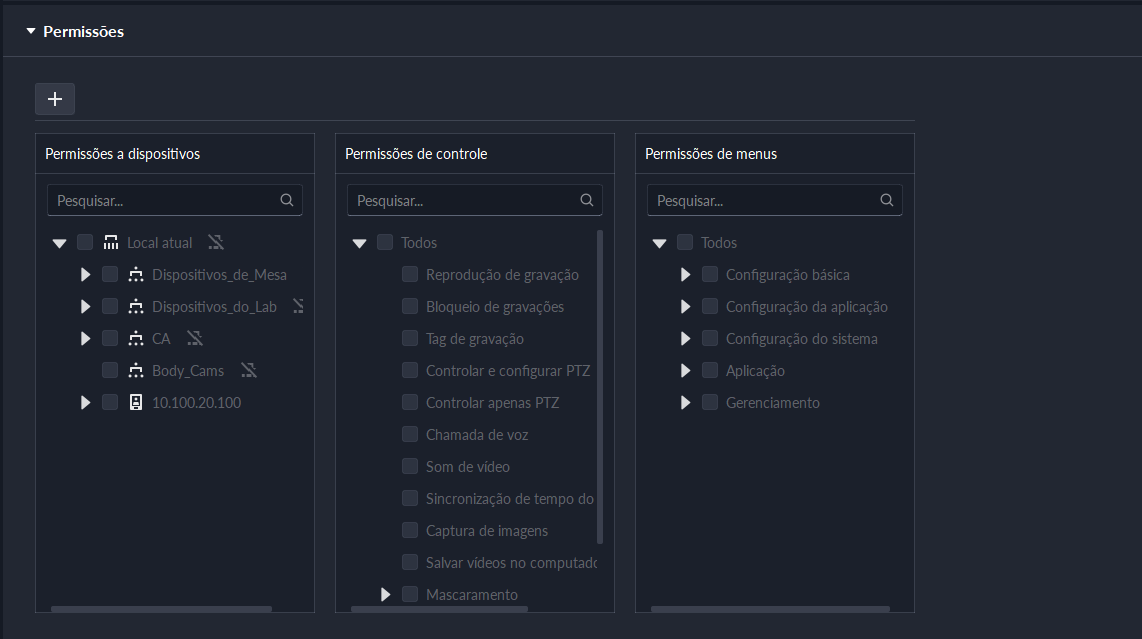The width and height of the screenshot is (1142, 639).
Task: Click disconnected status icon beside CA
Action: tap(195, 339)
